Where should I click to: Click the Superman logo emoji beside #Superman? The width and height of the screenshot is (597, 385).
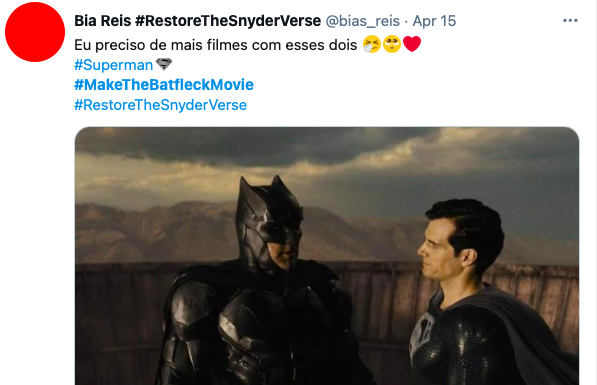point(164,64)
